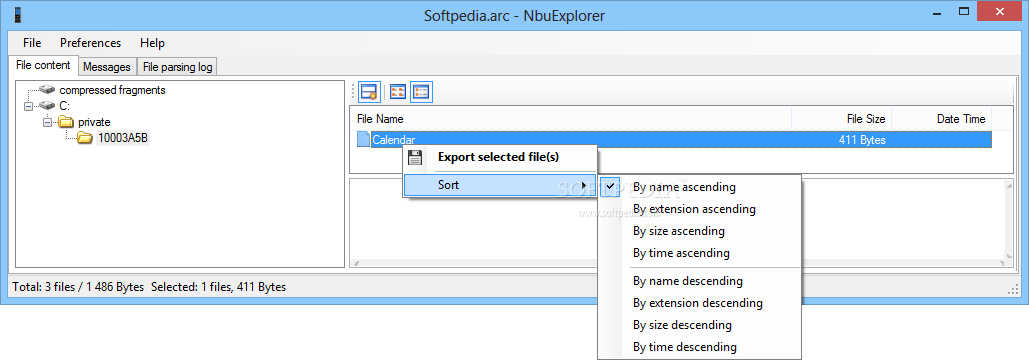Maximize the NbuExplorer window

click(x=964, y=11)
